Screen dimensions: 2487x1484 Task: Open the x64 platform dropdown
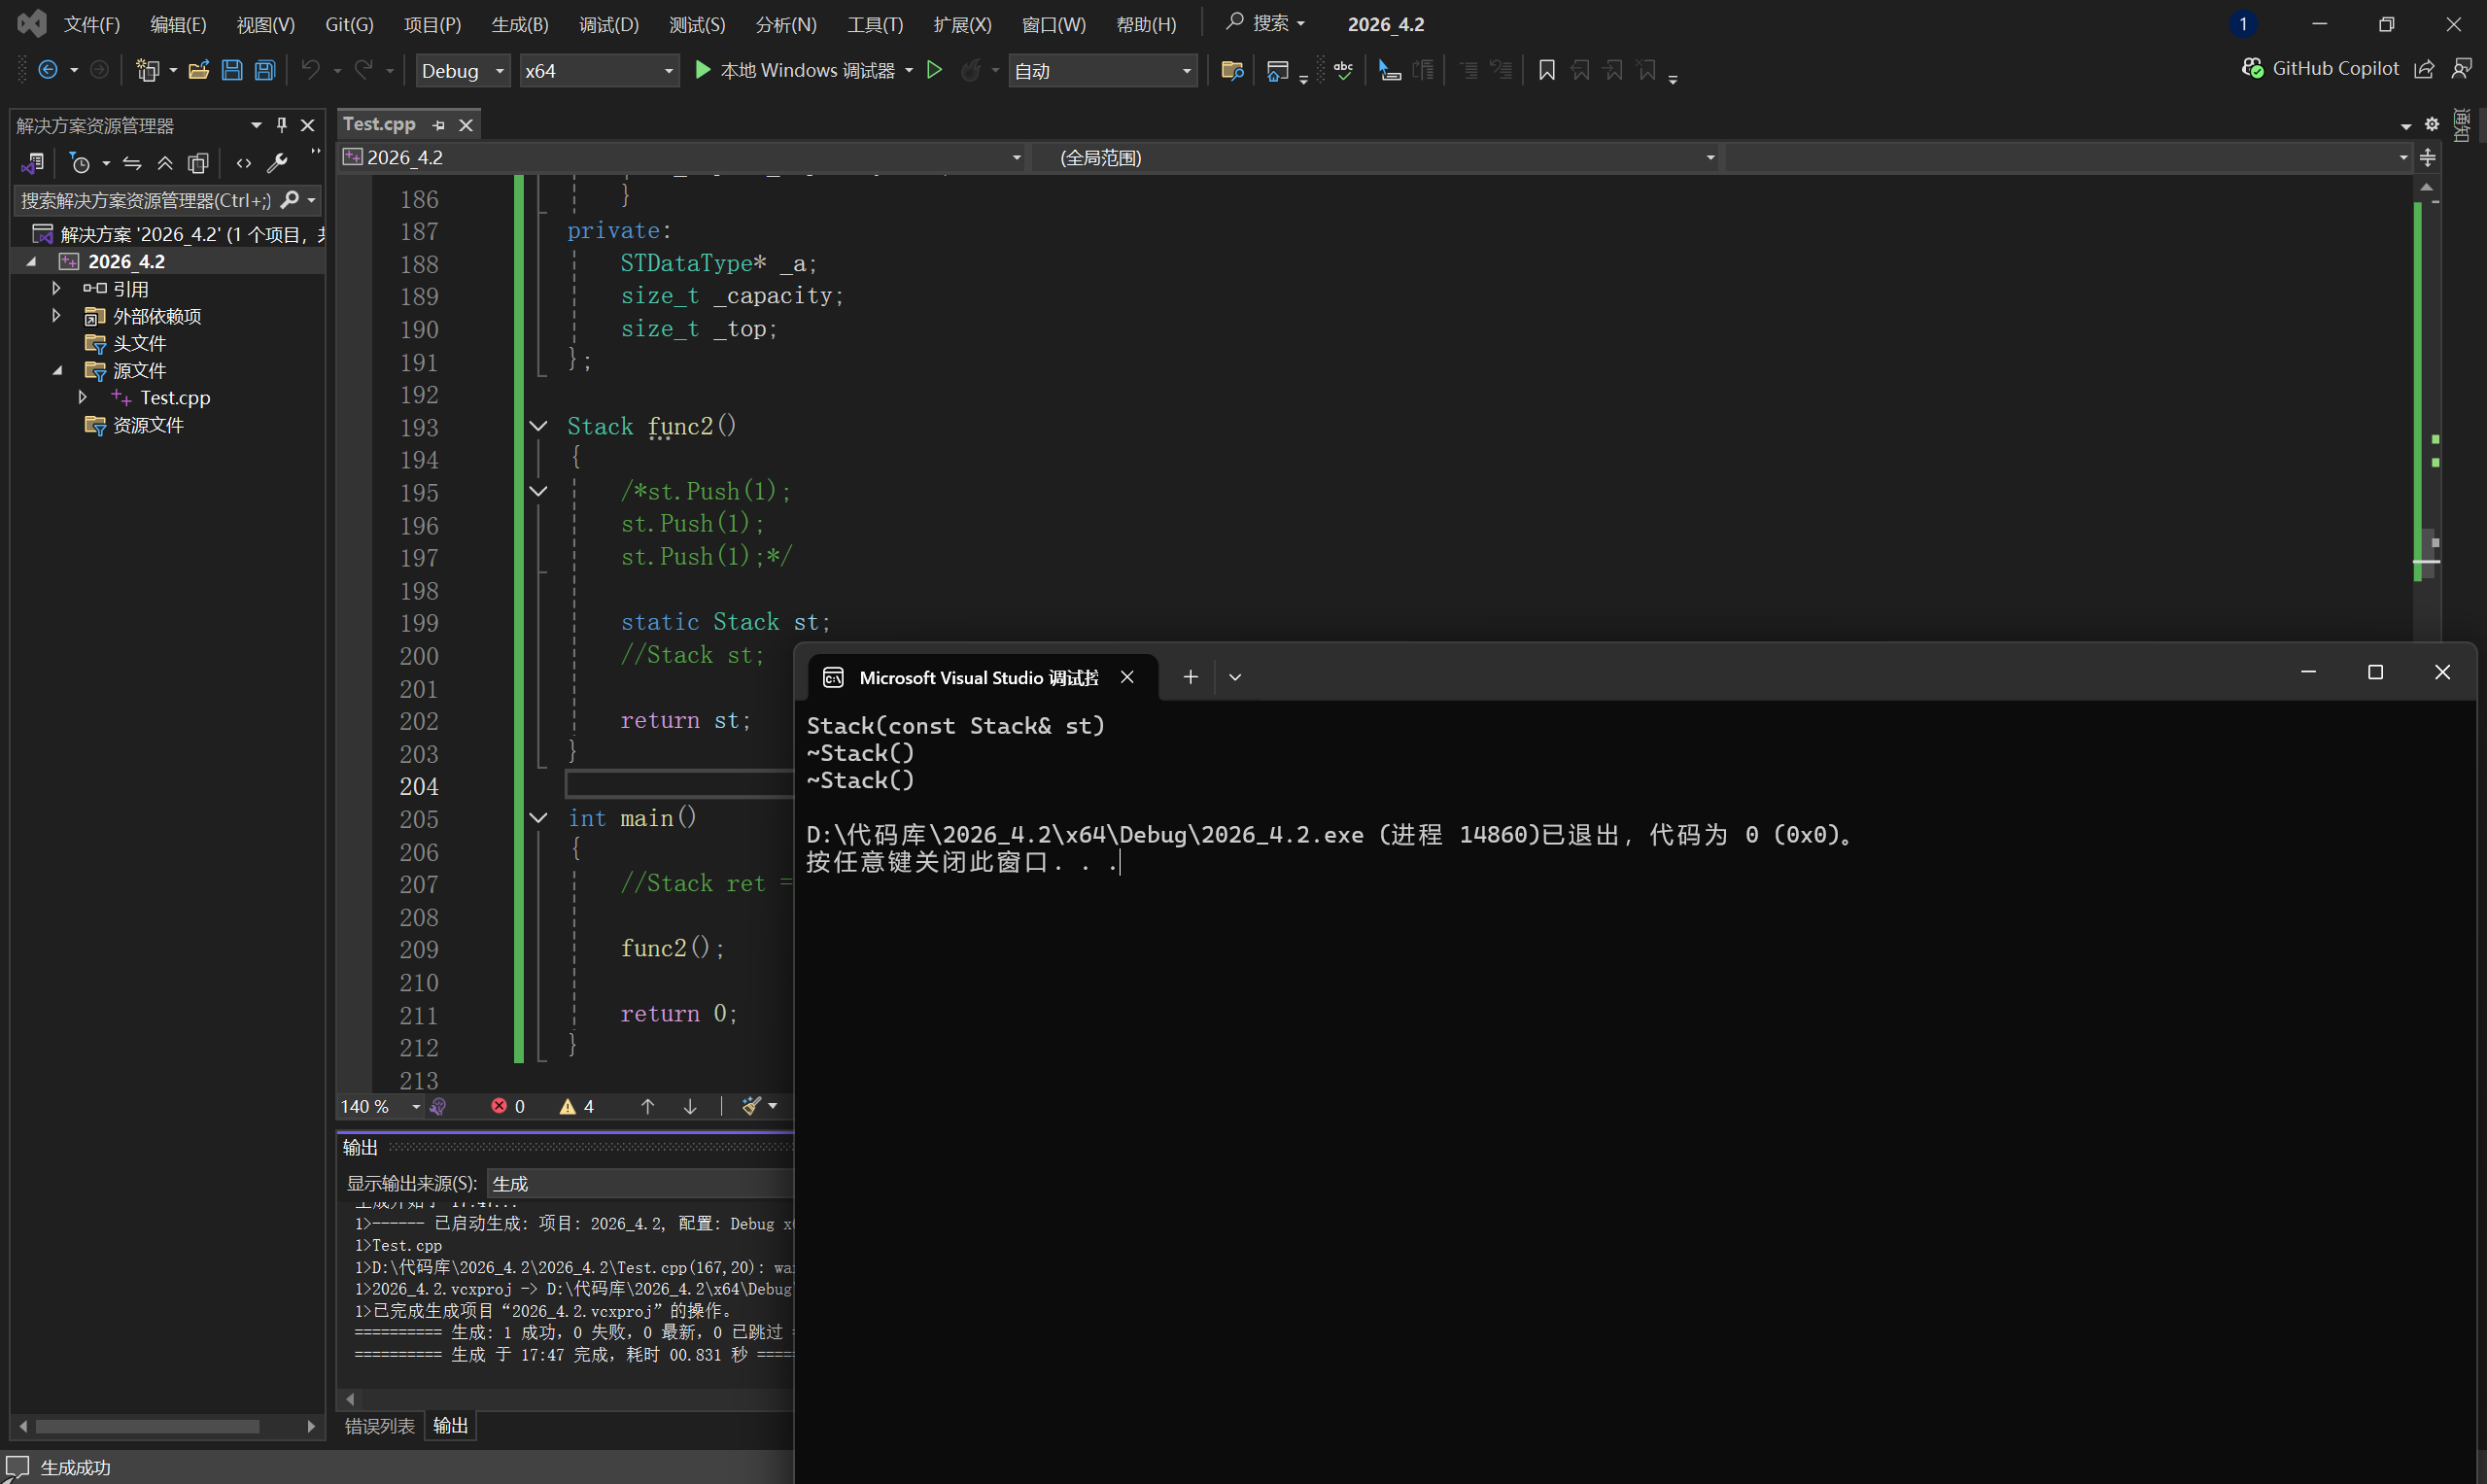598,71
